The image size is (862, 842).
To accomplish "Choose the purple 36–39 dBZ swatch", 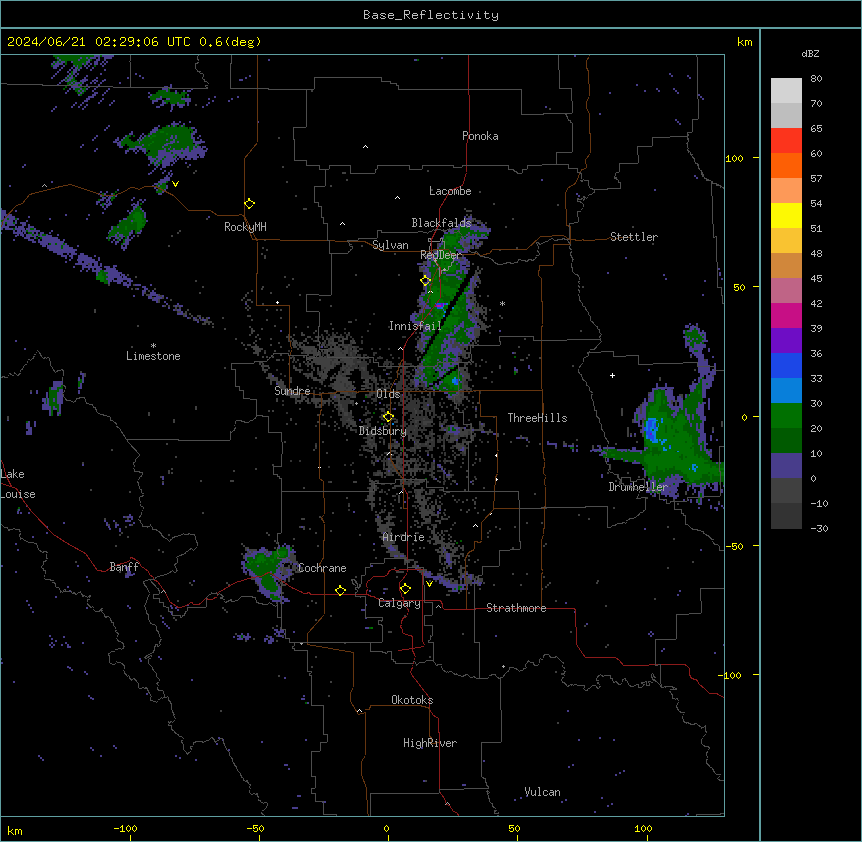I will (786, 341).
